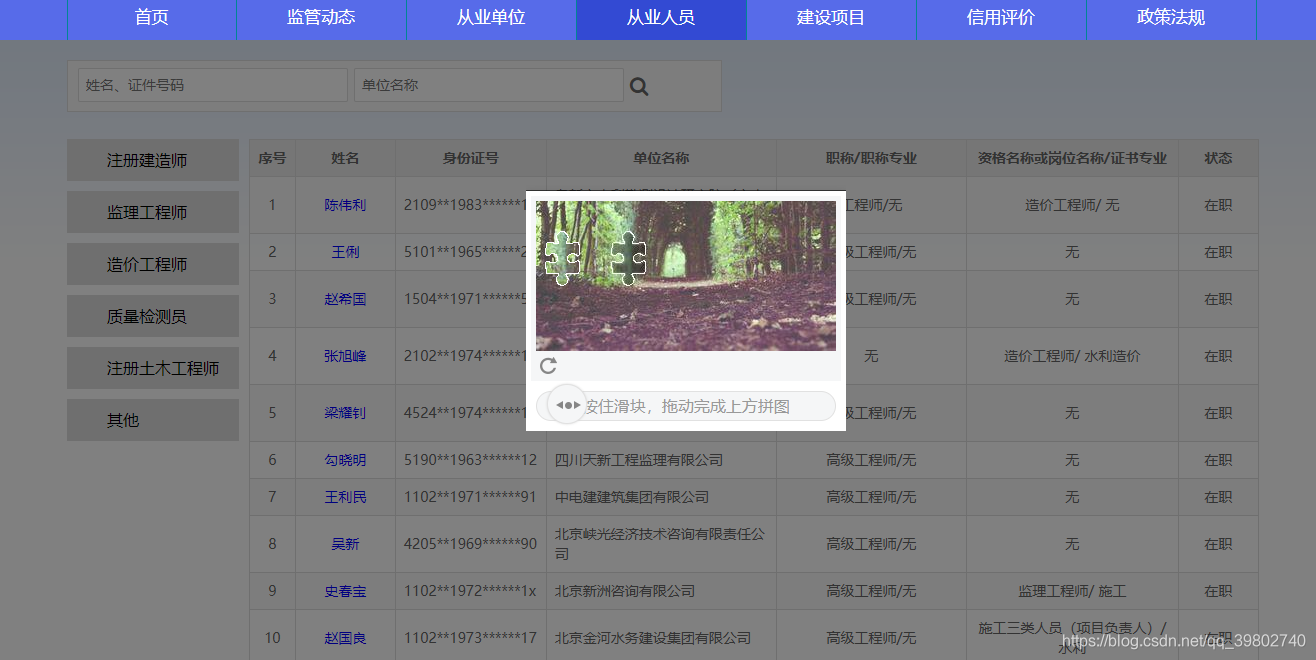The height and width of the screenshot is (660, 1316).
Task: Open the 信用评价 page
Action: [x=1001, y=19]
